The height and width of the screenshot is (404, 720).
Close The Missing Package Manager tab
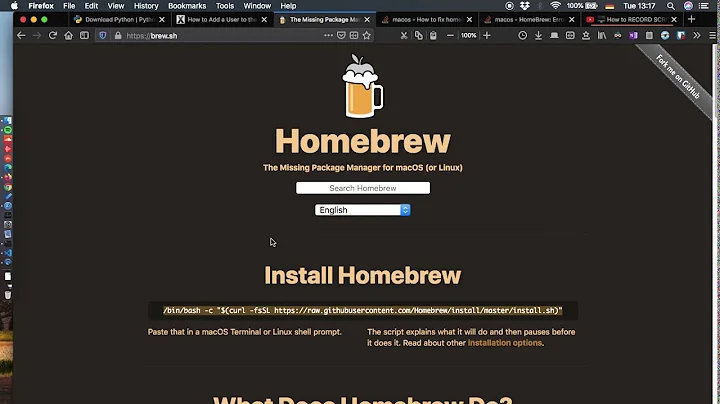pos(367,20)
